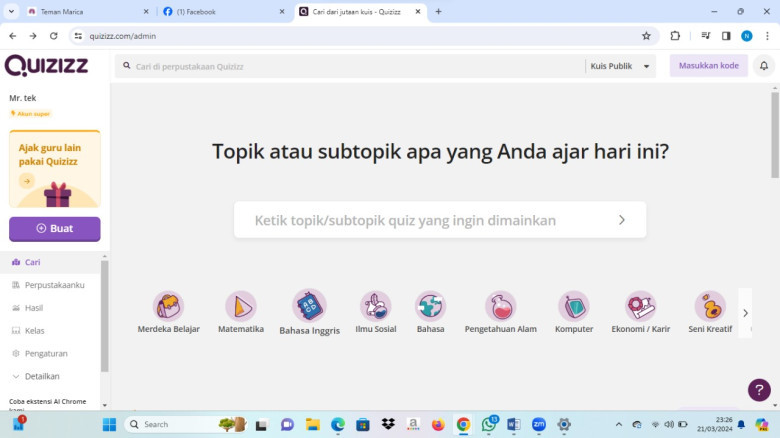
Task: Launch Microsoft Word from the taskbar
Action: tap(513, 424)
